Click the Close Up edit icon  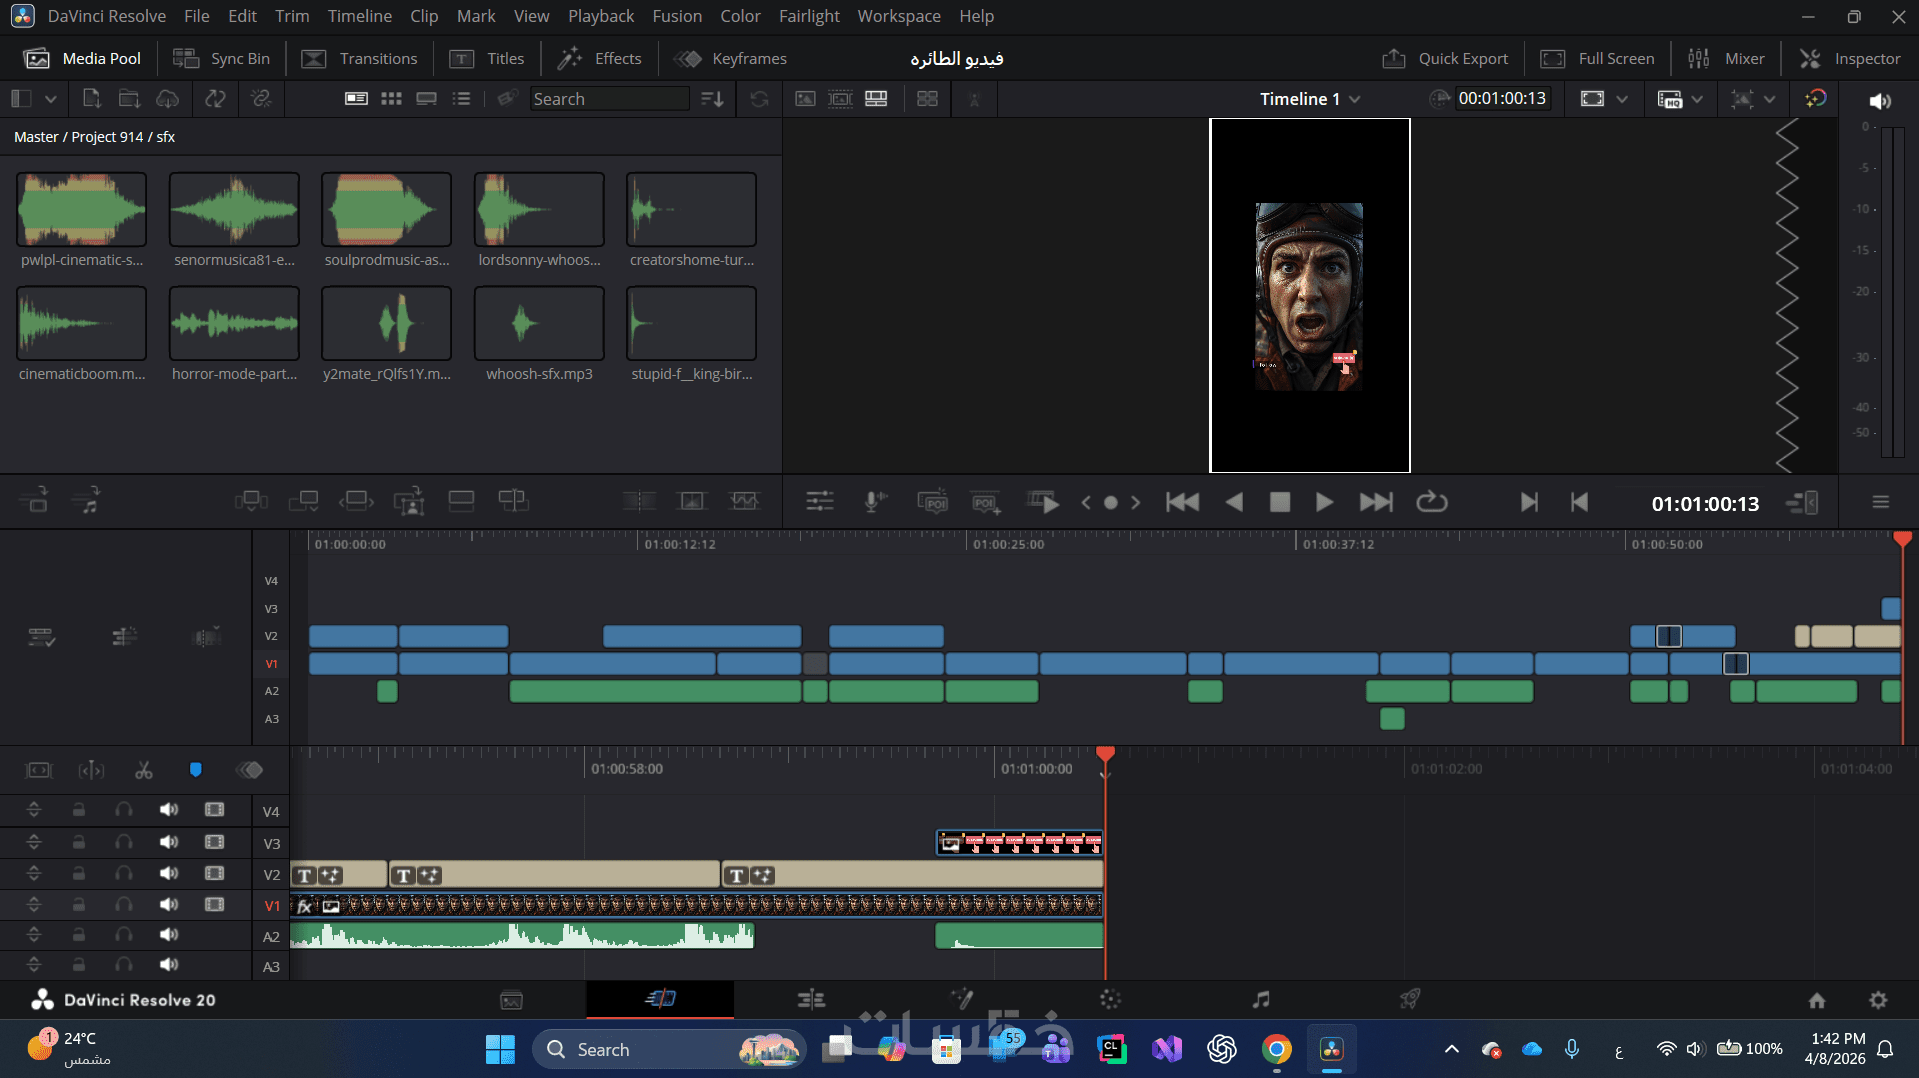(x=409, y=501)
